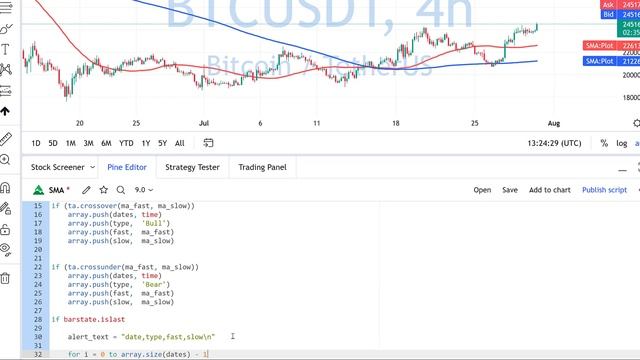Switch to the Strategy Tester tab
This screenshot has width=640, height=360.
point(192,167)
